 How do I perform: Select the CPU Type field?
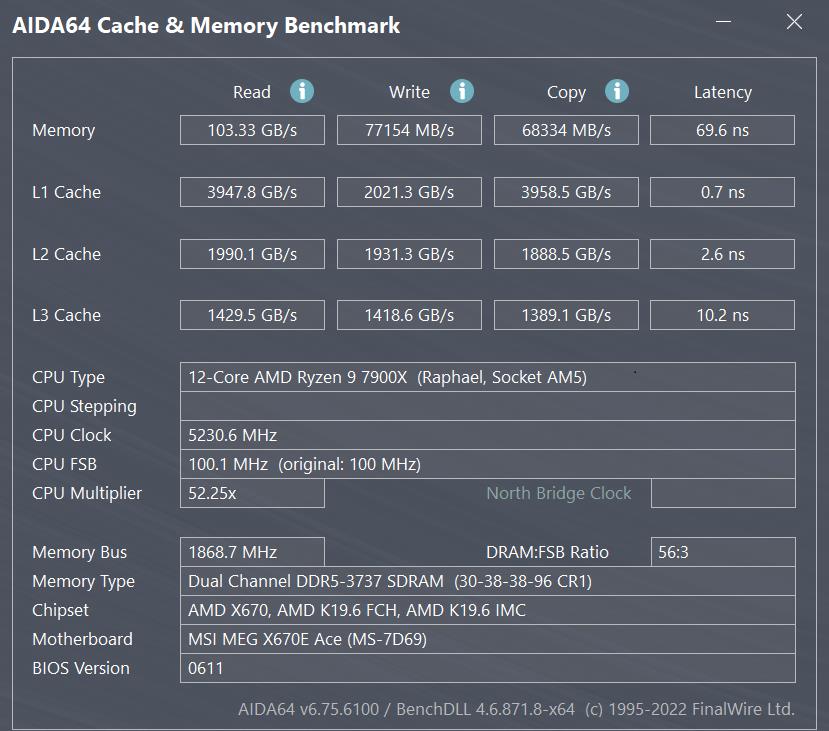(487, 377)
